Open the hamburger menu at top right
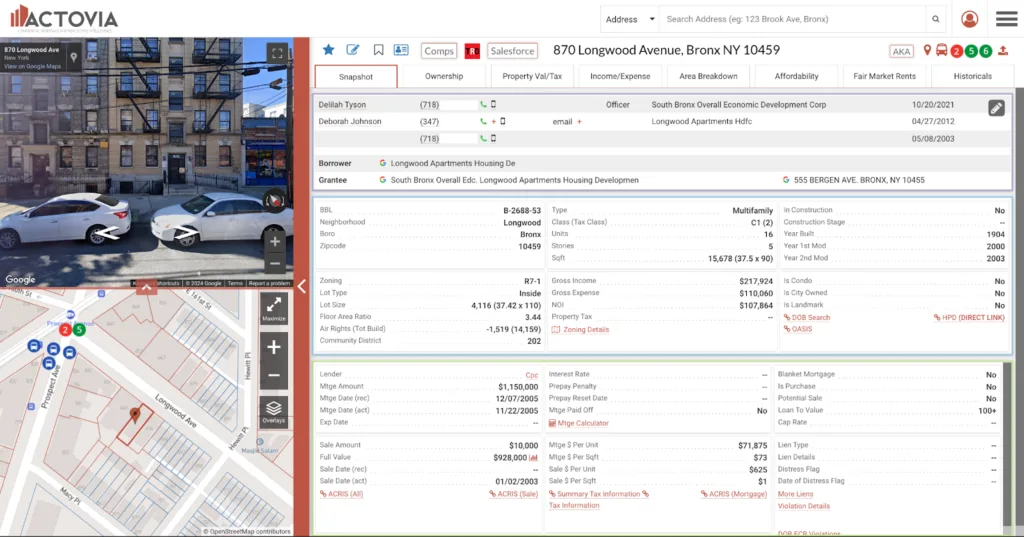 pos(1006,19)
